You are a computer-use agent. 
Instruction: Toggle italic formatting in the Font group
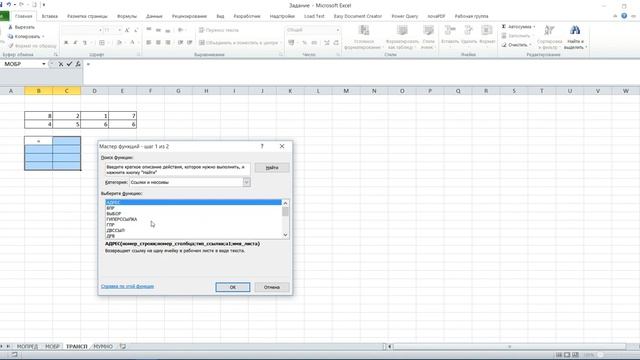click(x=75, y=42)
